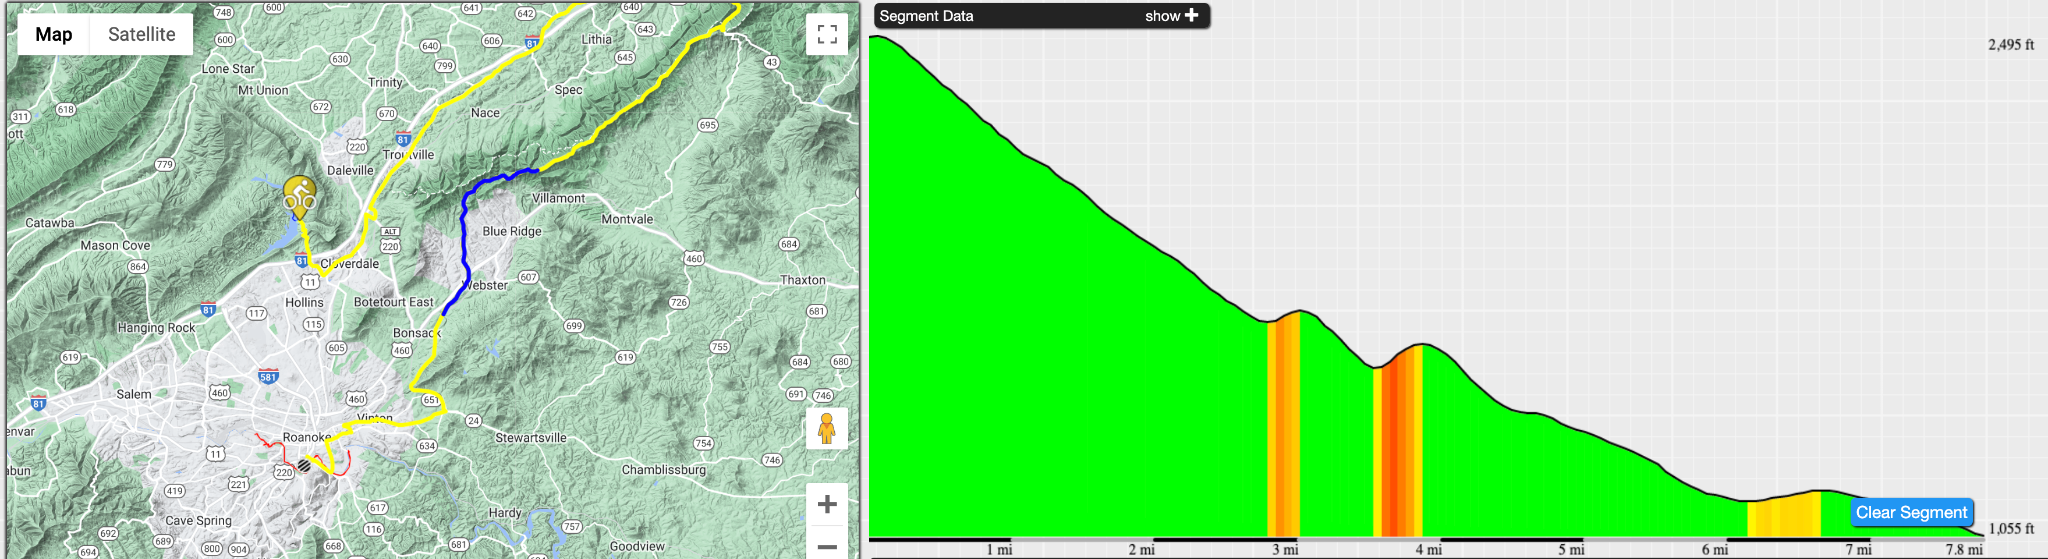Click the blue highlighted route segment
Screen dimensions: 2048x559
click(x=465, y=235)
